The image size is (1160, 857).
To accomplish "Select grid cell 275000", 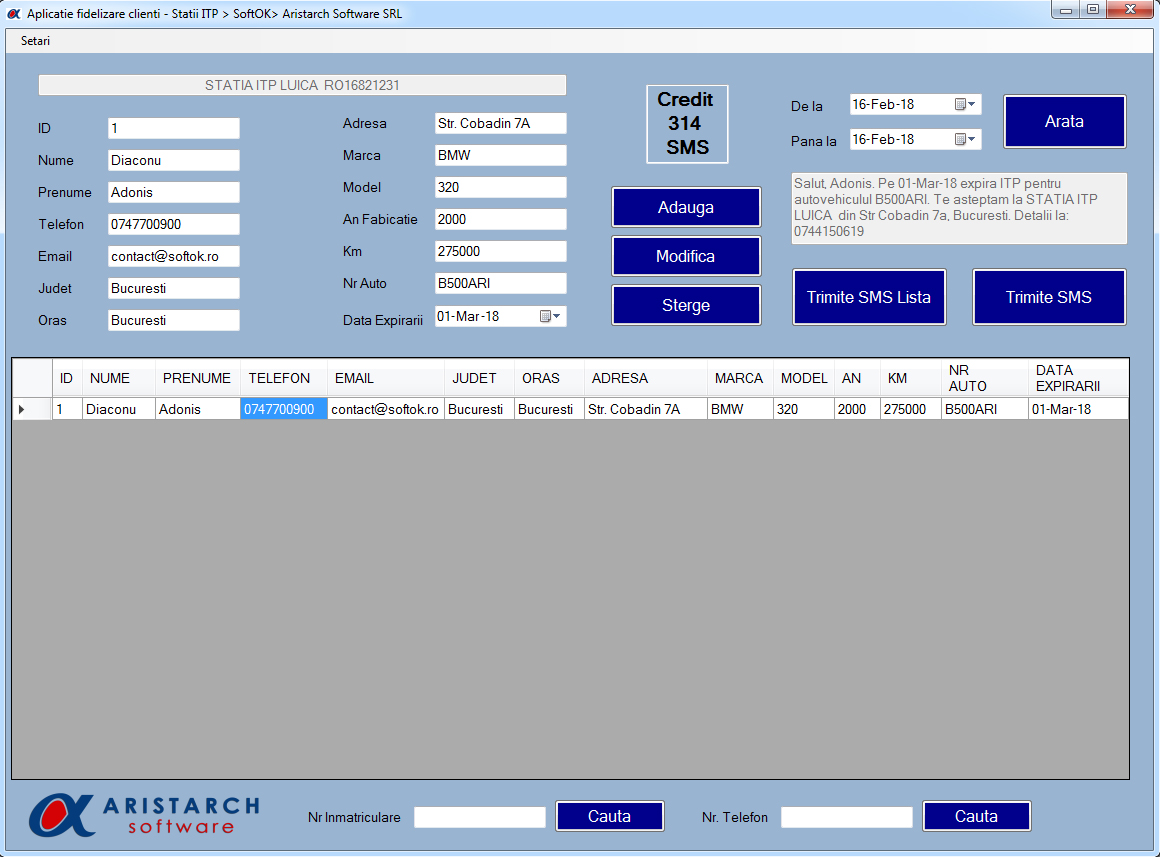I will point(910,409).
